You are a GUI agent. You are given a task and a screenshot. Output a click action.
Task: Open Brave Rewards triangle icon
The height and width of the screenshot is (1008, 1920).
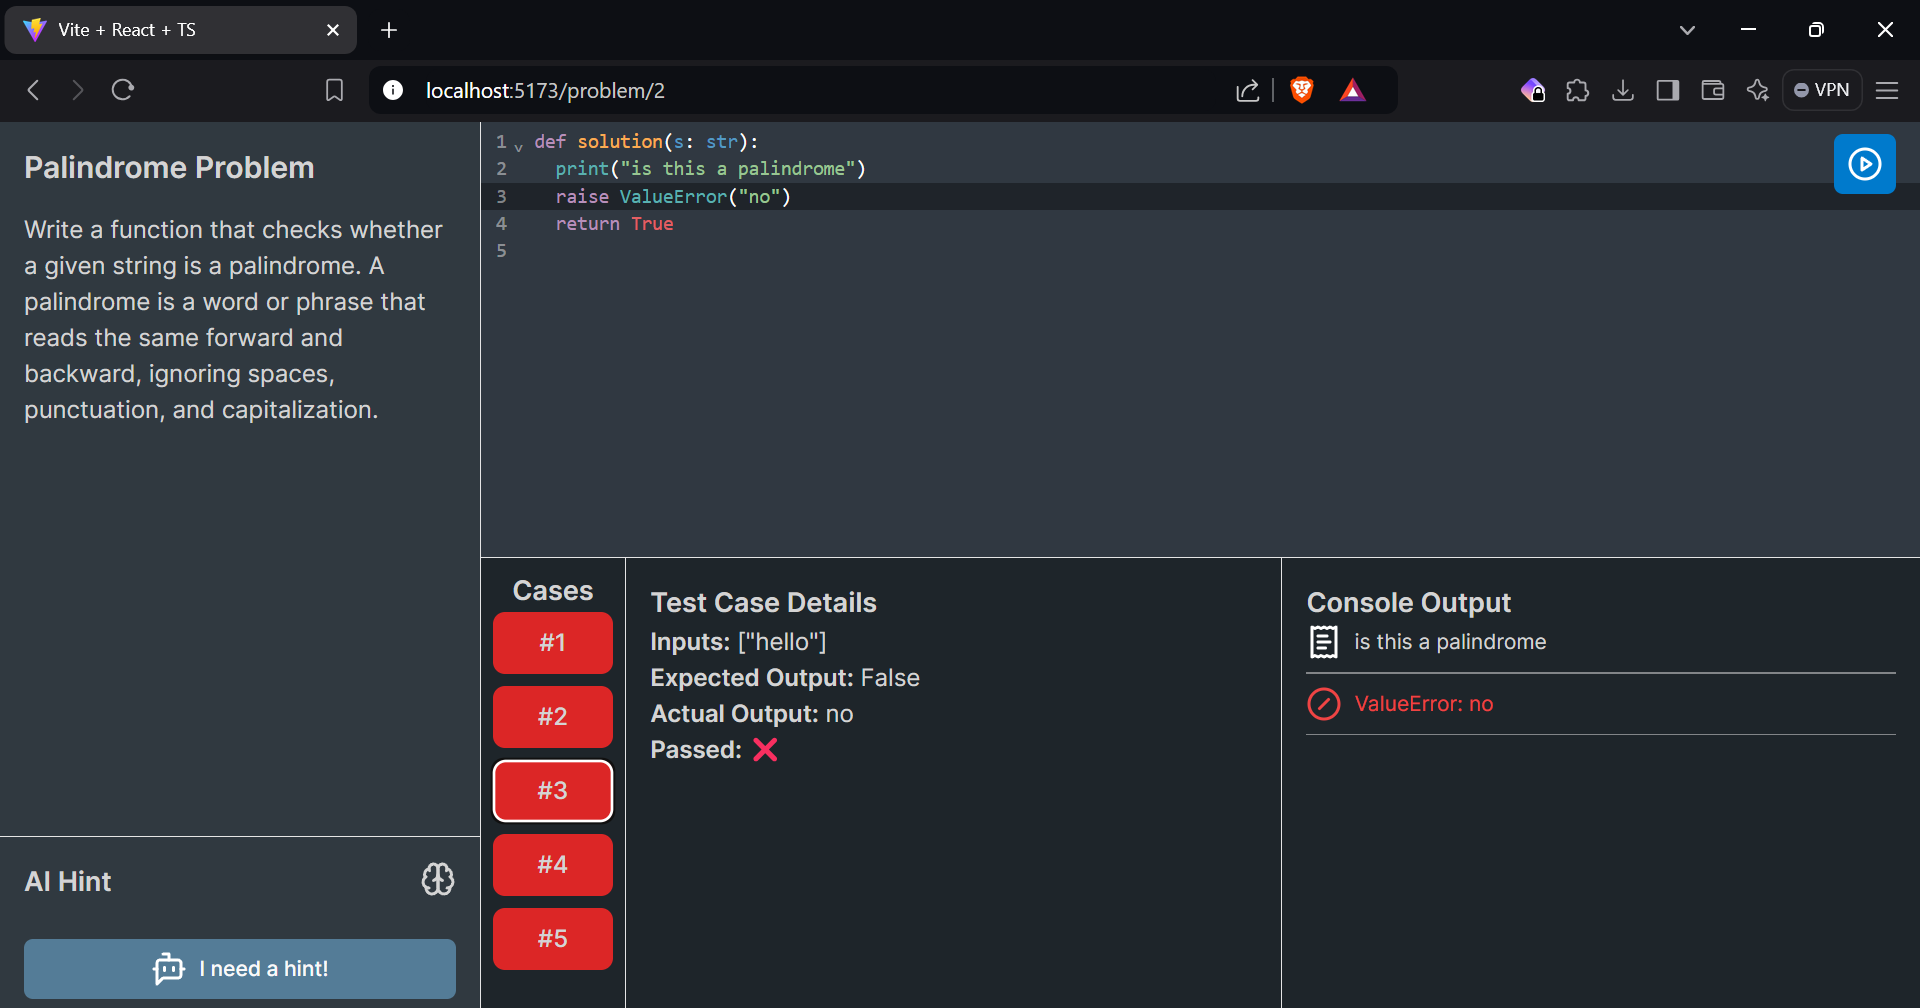[x=1353, y=91]
